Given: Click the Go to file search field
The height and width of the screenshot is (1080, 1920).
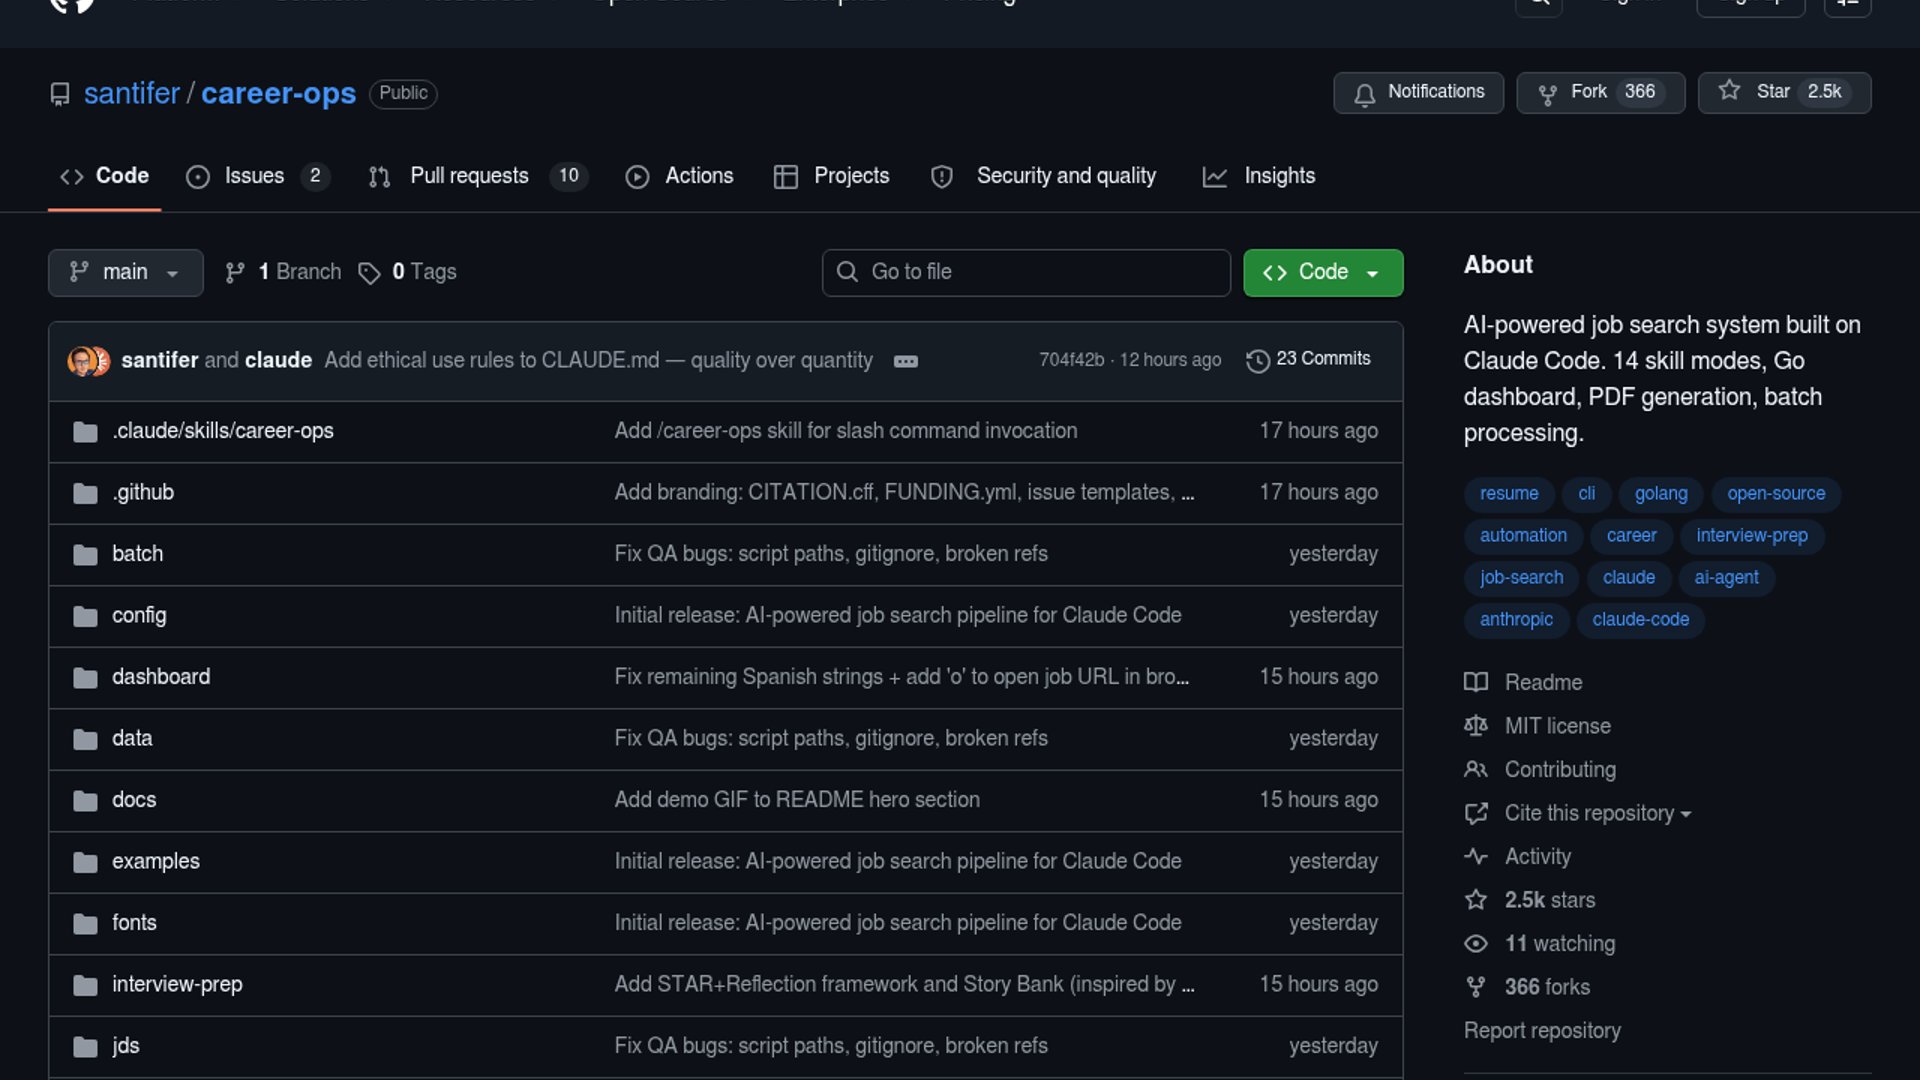Looking at the screenshot, I should [x=1026, y=272].
